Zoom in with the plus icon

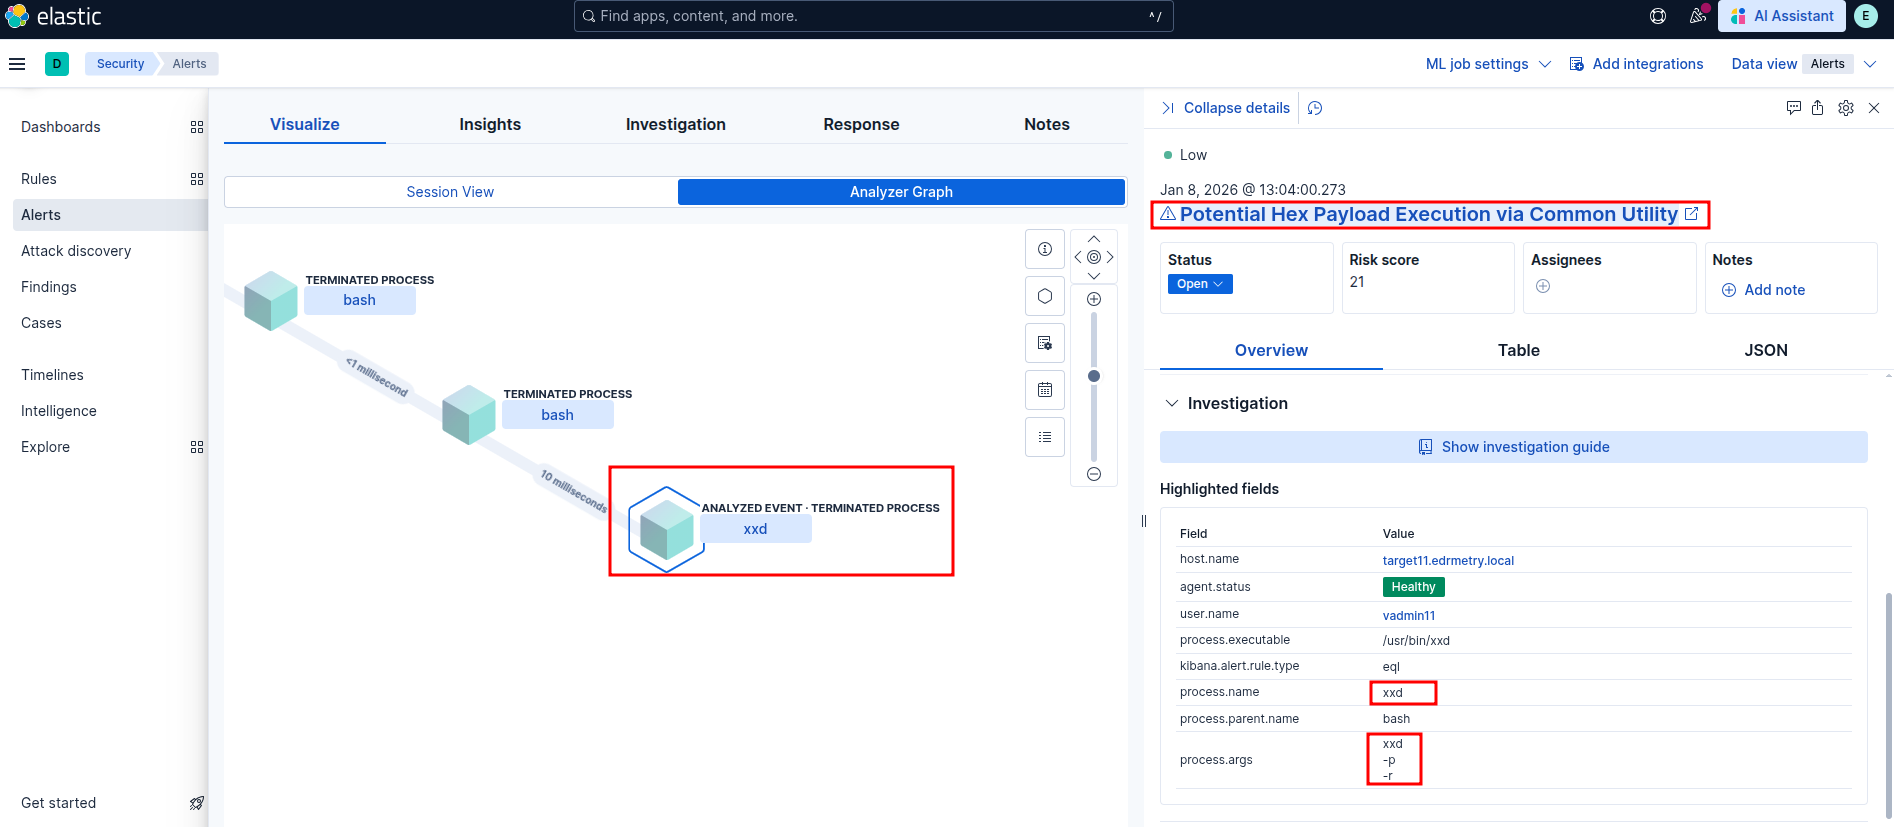point(1093,299)
